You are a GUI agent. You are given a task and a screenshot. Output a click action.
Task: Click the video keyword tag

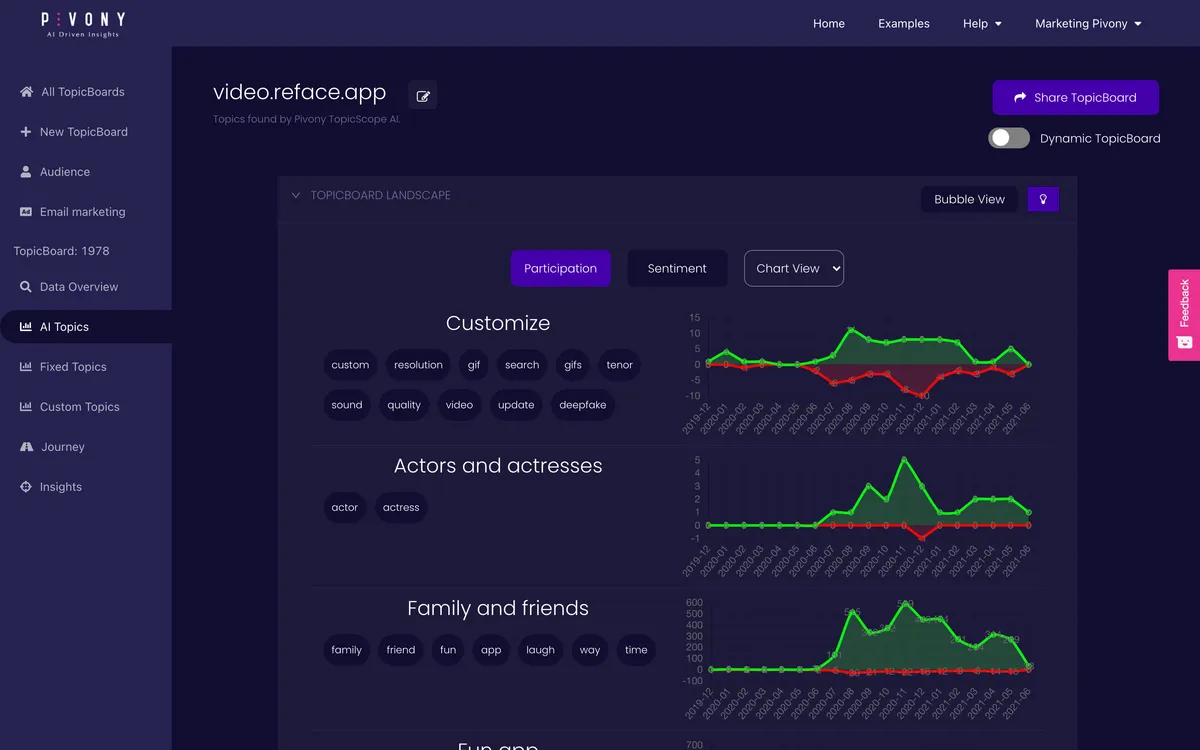coord(459,405)
